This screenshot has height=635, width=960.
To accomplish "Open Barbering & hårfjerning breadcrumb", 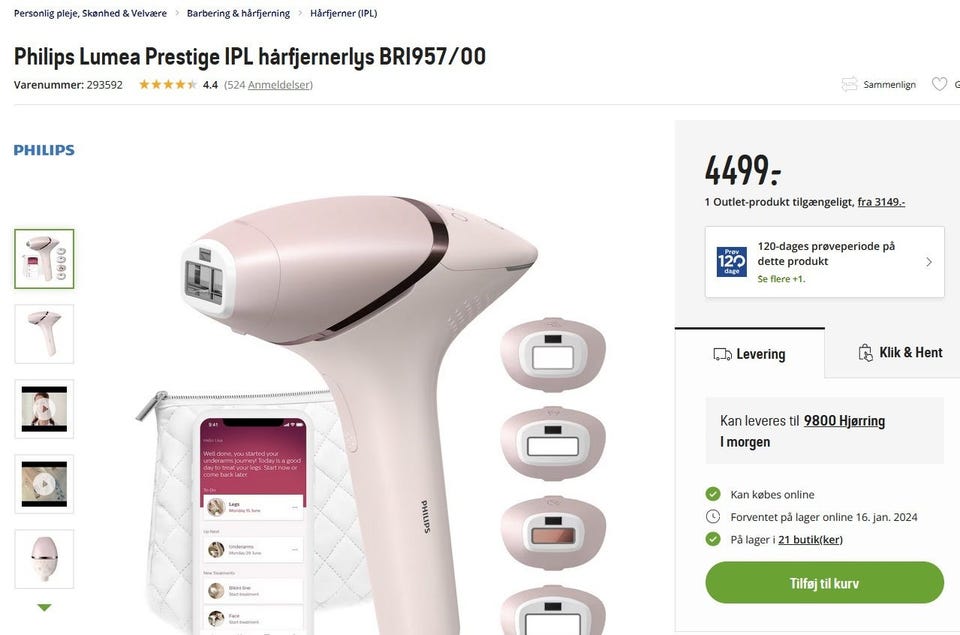I will [x=238, y=13].
